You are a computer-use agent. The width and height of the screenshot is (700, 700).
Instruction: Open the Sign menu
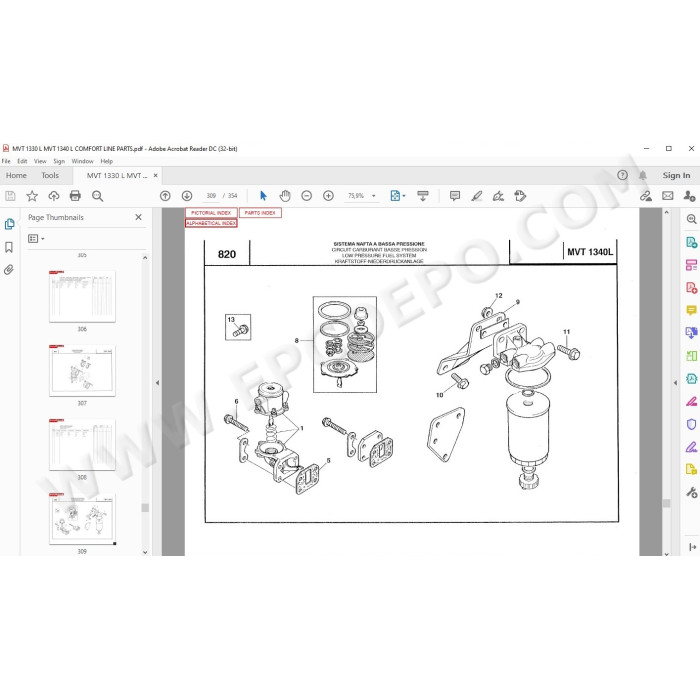tap(59, 161)
